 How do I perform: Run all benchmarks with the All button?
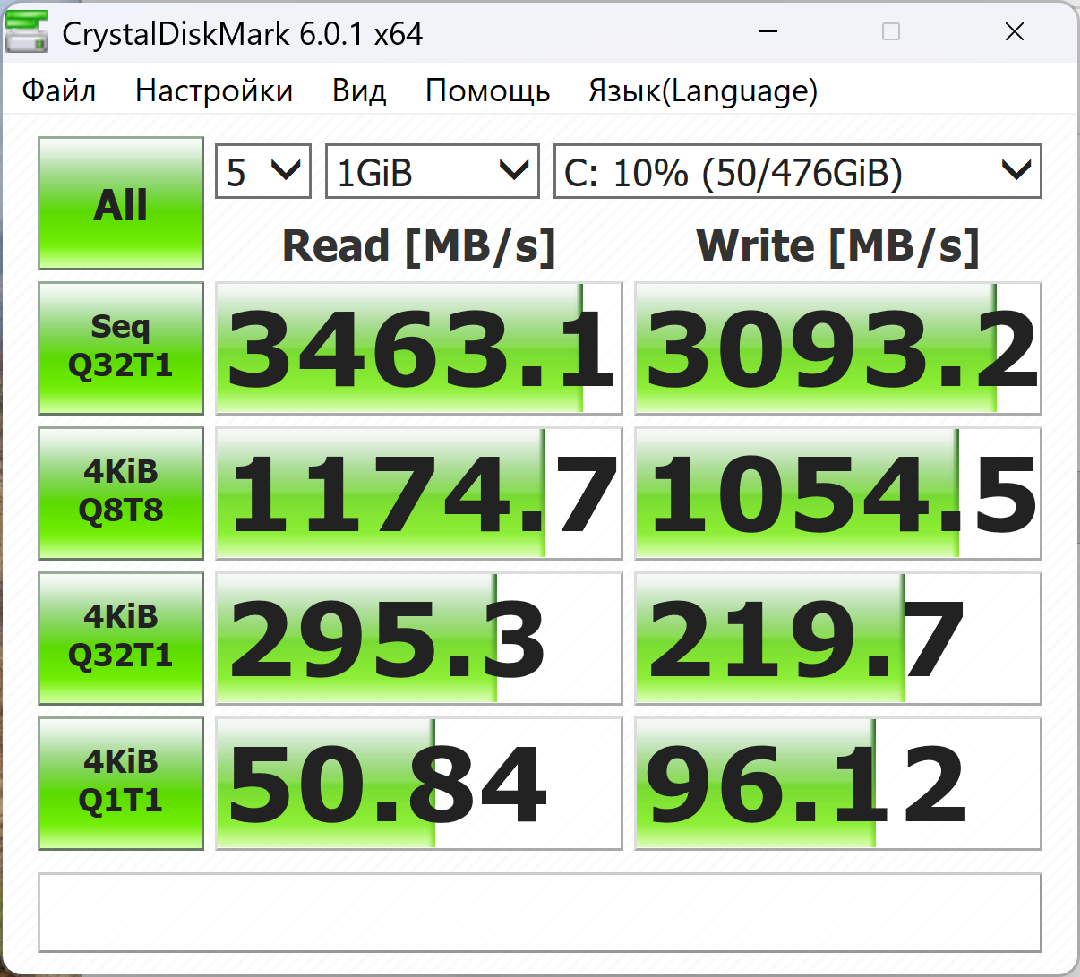click(121, 203)
